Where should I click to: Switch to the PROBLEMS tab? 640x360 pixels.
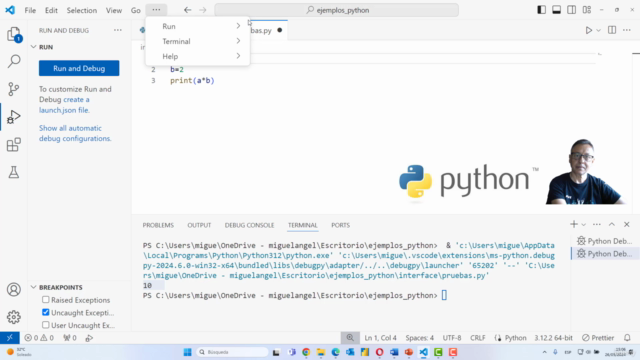(x=158, y=225)
